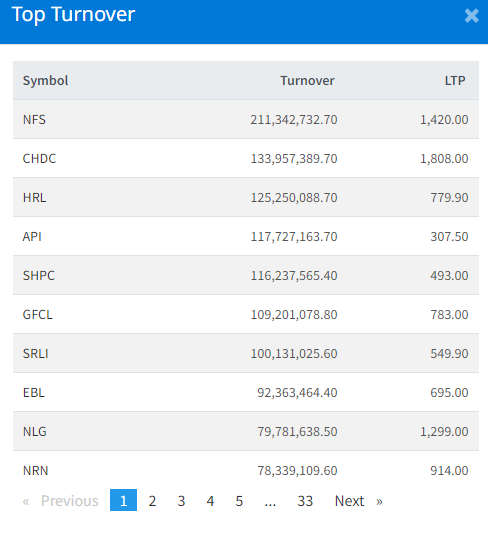Click the right double-arrow pagination icon
The width and height of the screenshot is (488, 536).
pyautogui.click(x=379, y=501)
